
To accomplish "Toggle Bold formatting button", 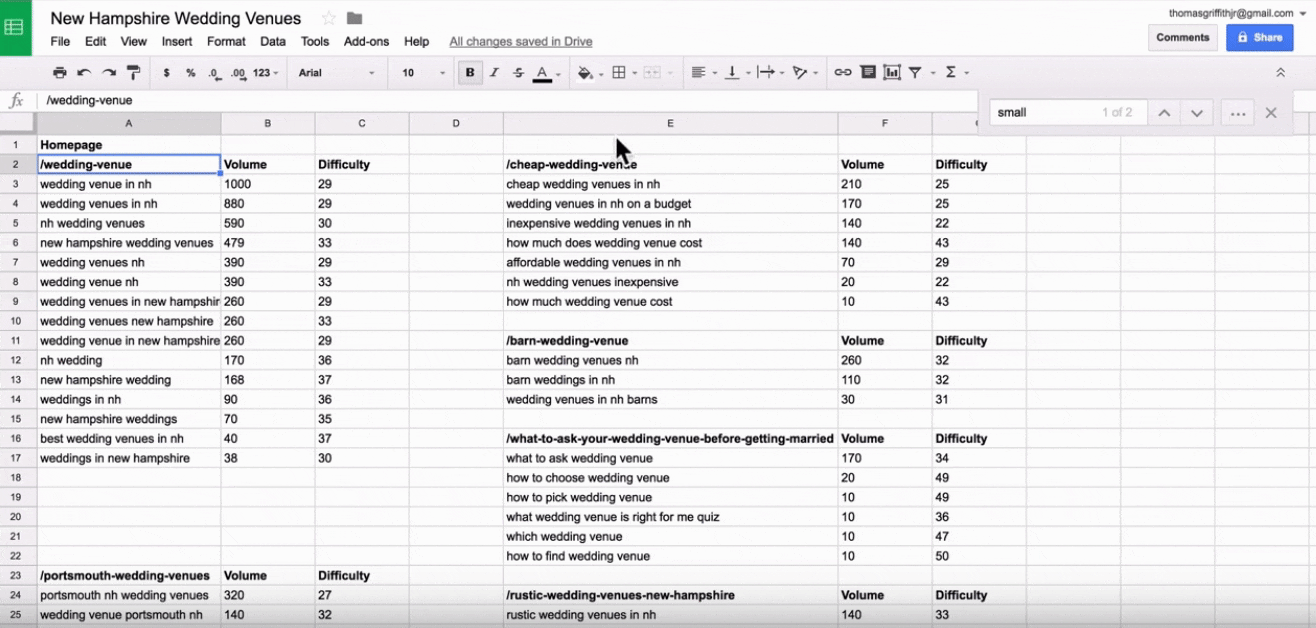I will click(469, 73).
